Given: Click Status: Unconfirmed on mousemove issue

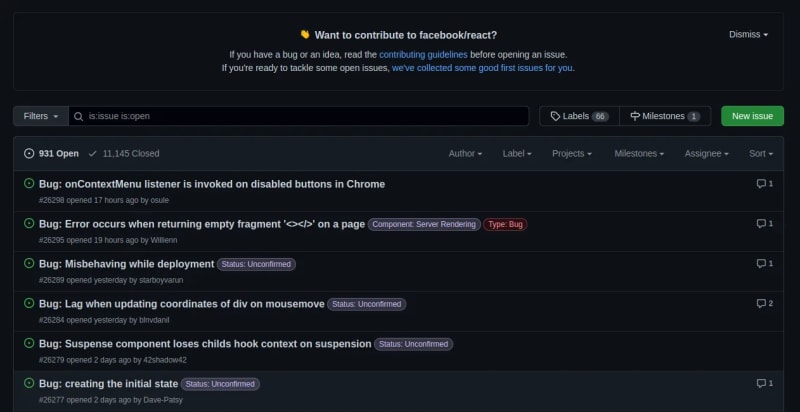Looking at the screenshot, I should coord(366,304).
